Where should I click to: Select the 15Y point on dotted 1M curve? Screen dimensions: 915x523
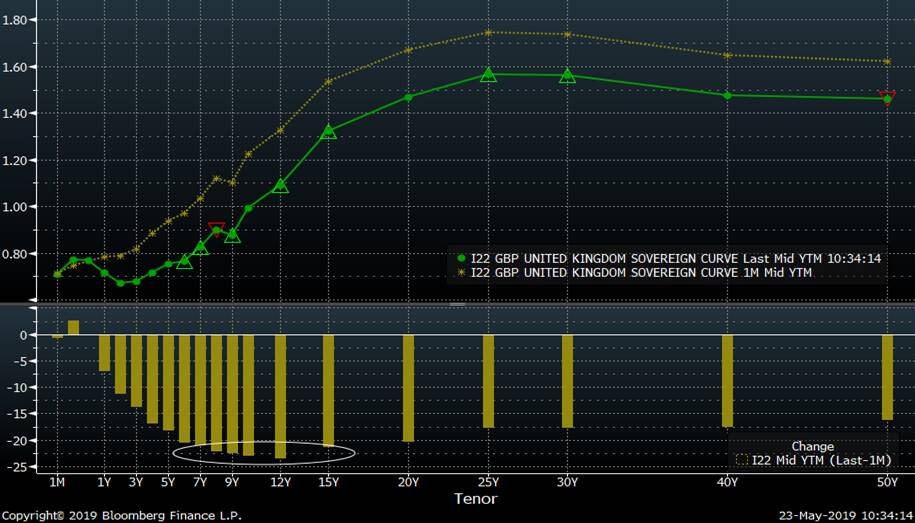(x=329, y=82)
